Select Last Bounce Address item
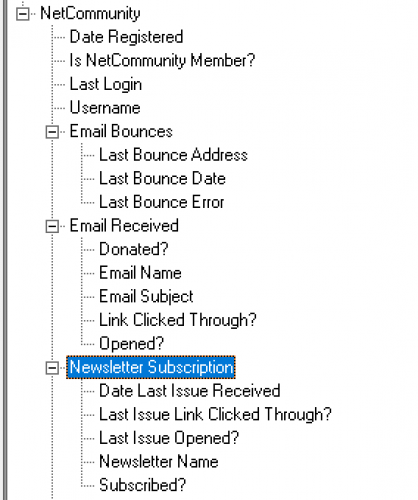 tap(173, 155)
